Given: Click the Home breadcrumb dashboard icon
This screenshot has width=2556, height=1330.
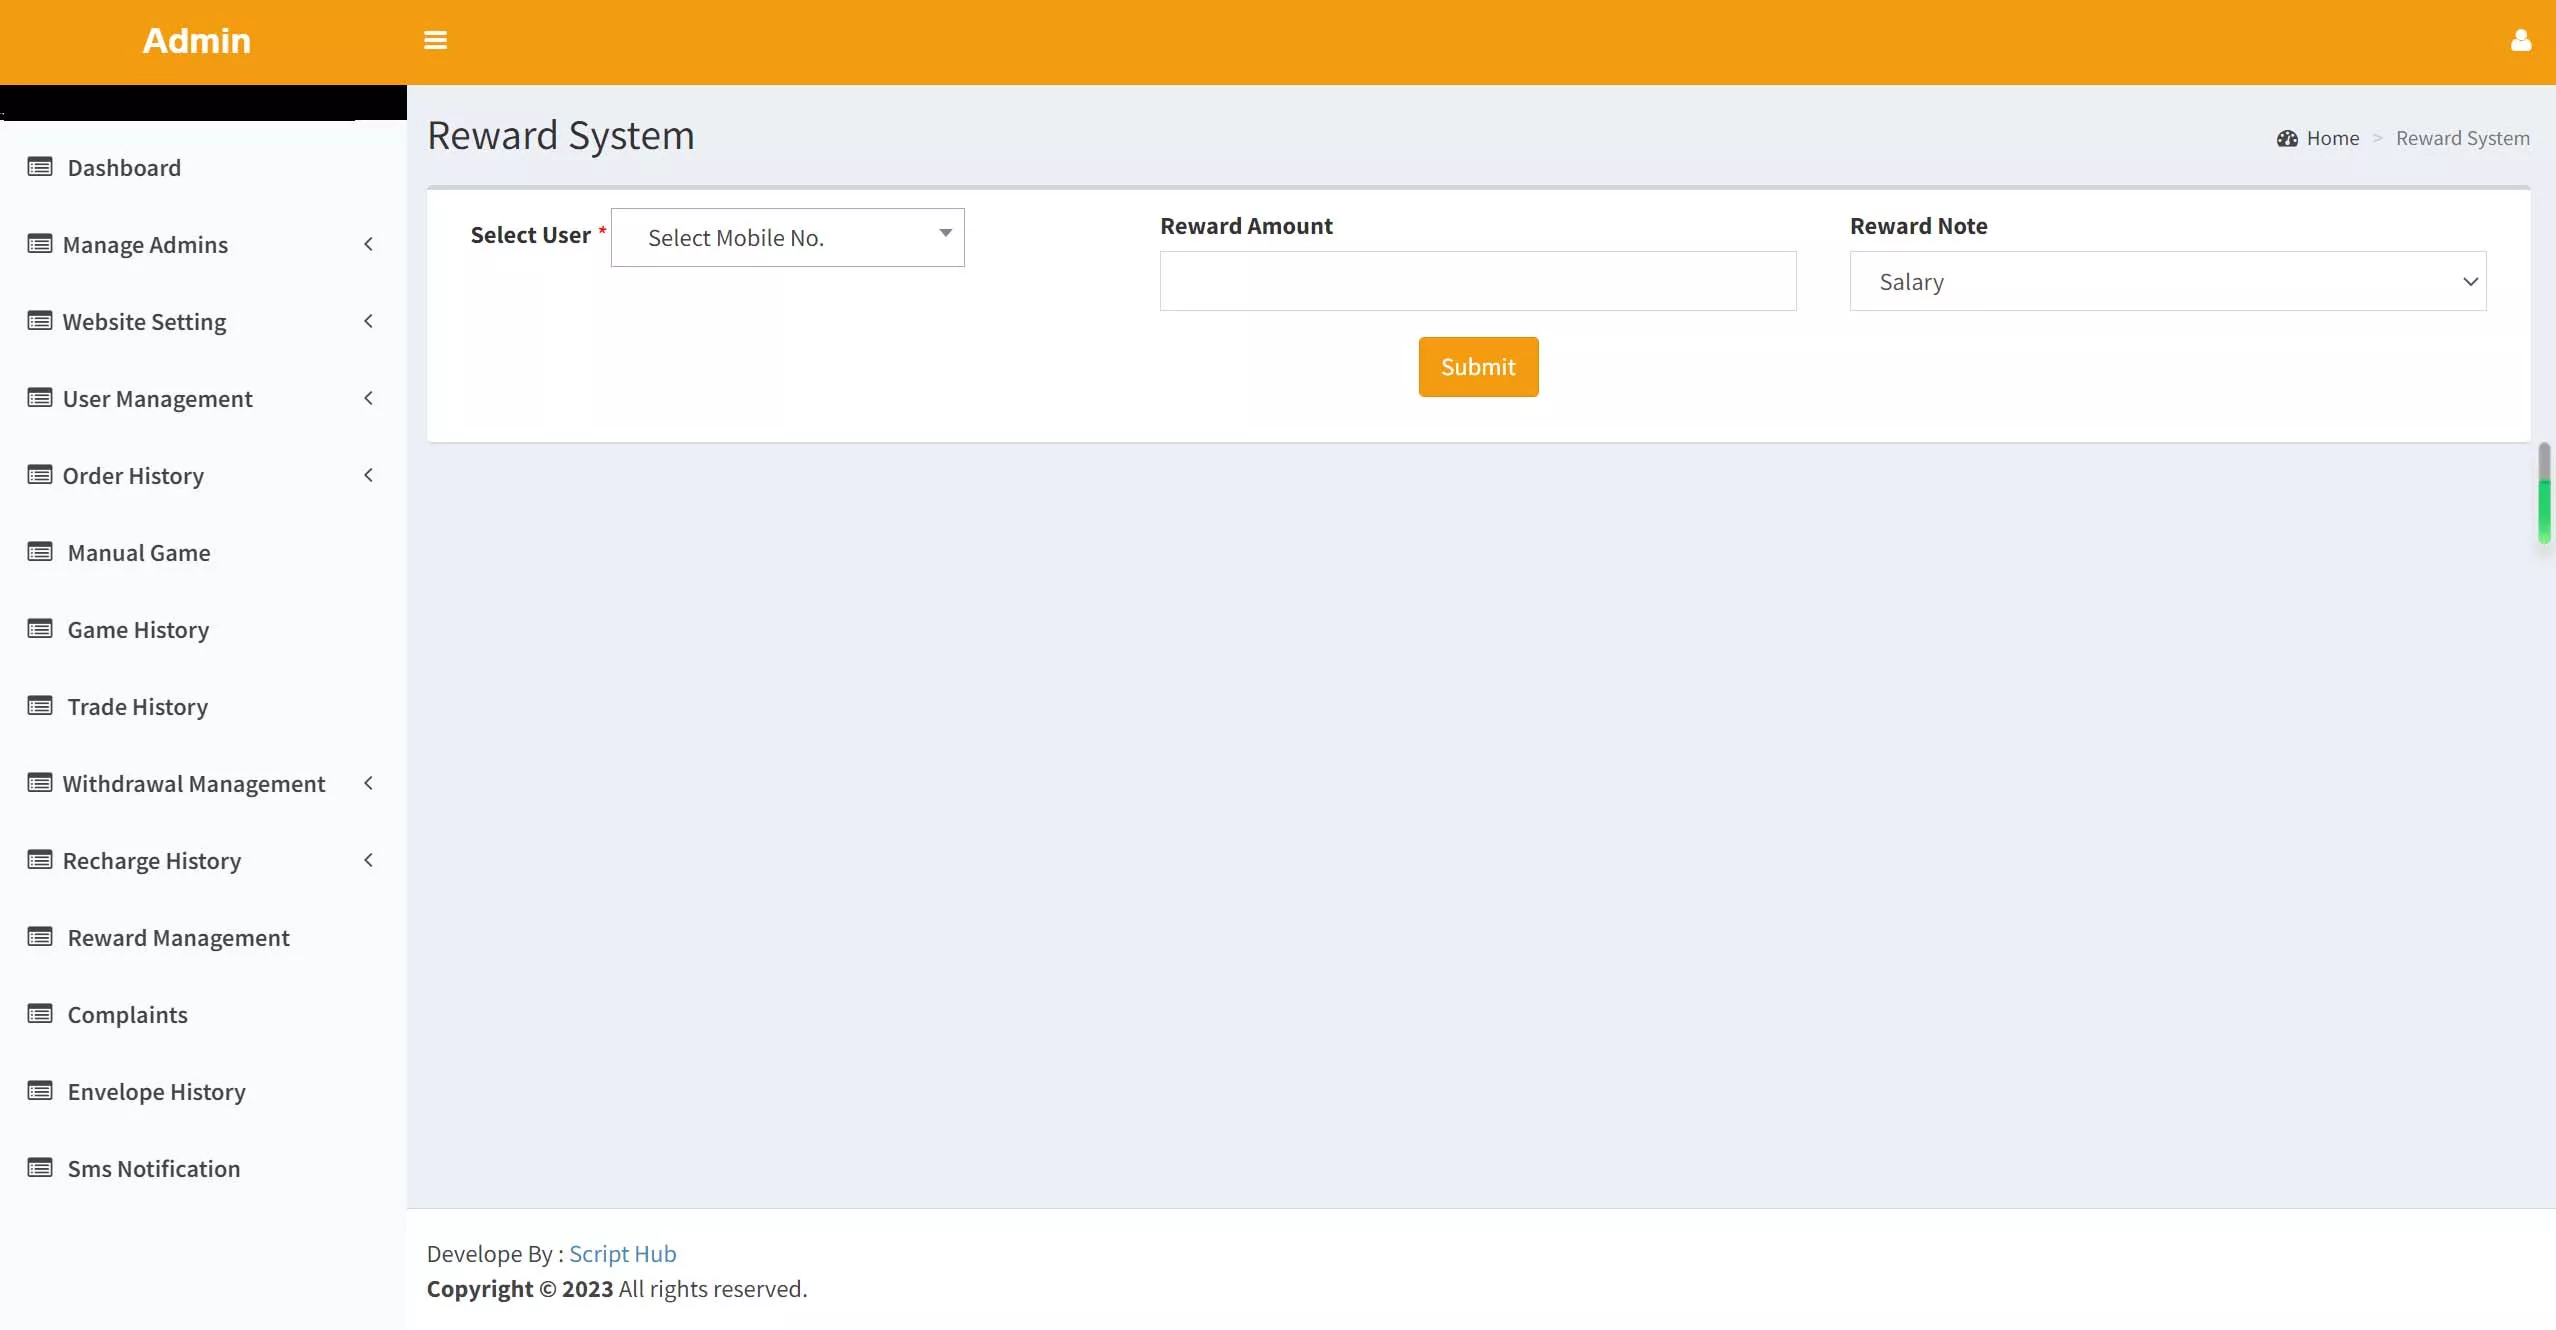Looking at the screenshot, I should (x=2287, y=139).
